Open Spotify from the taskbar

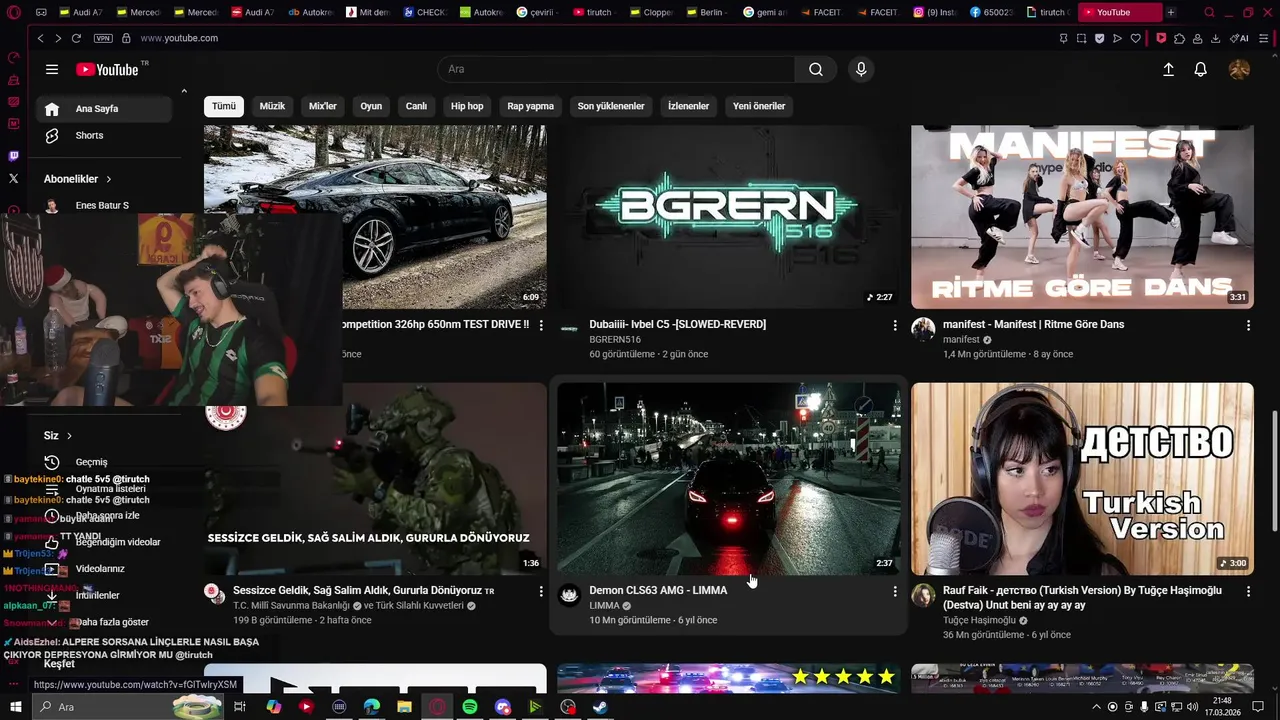tap(470, 707)
